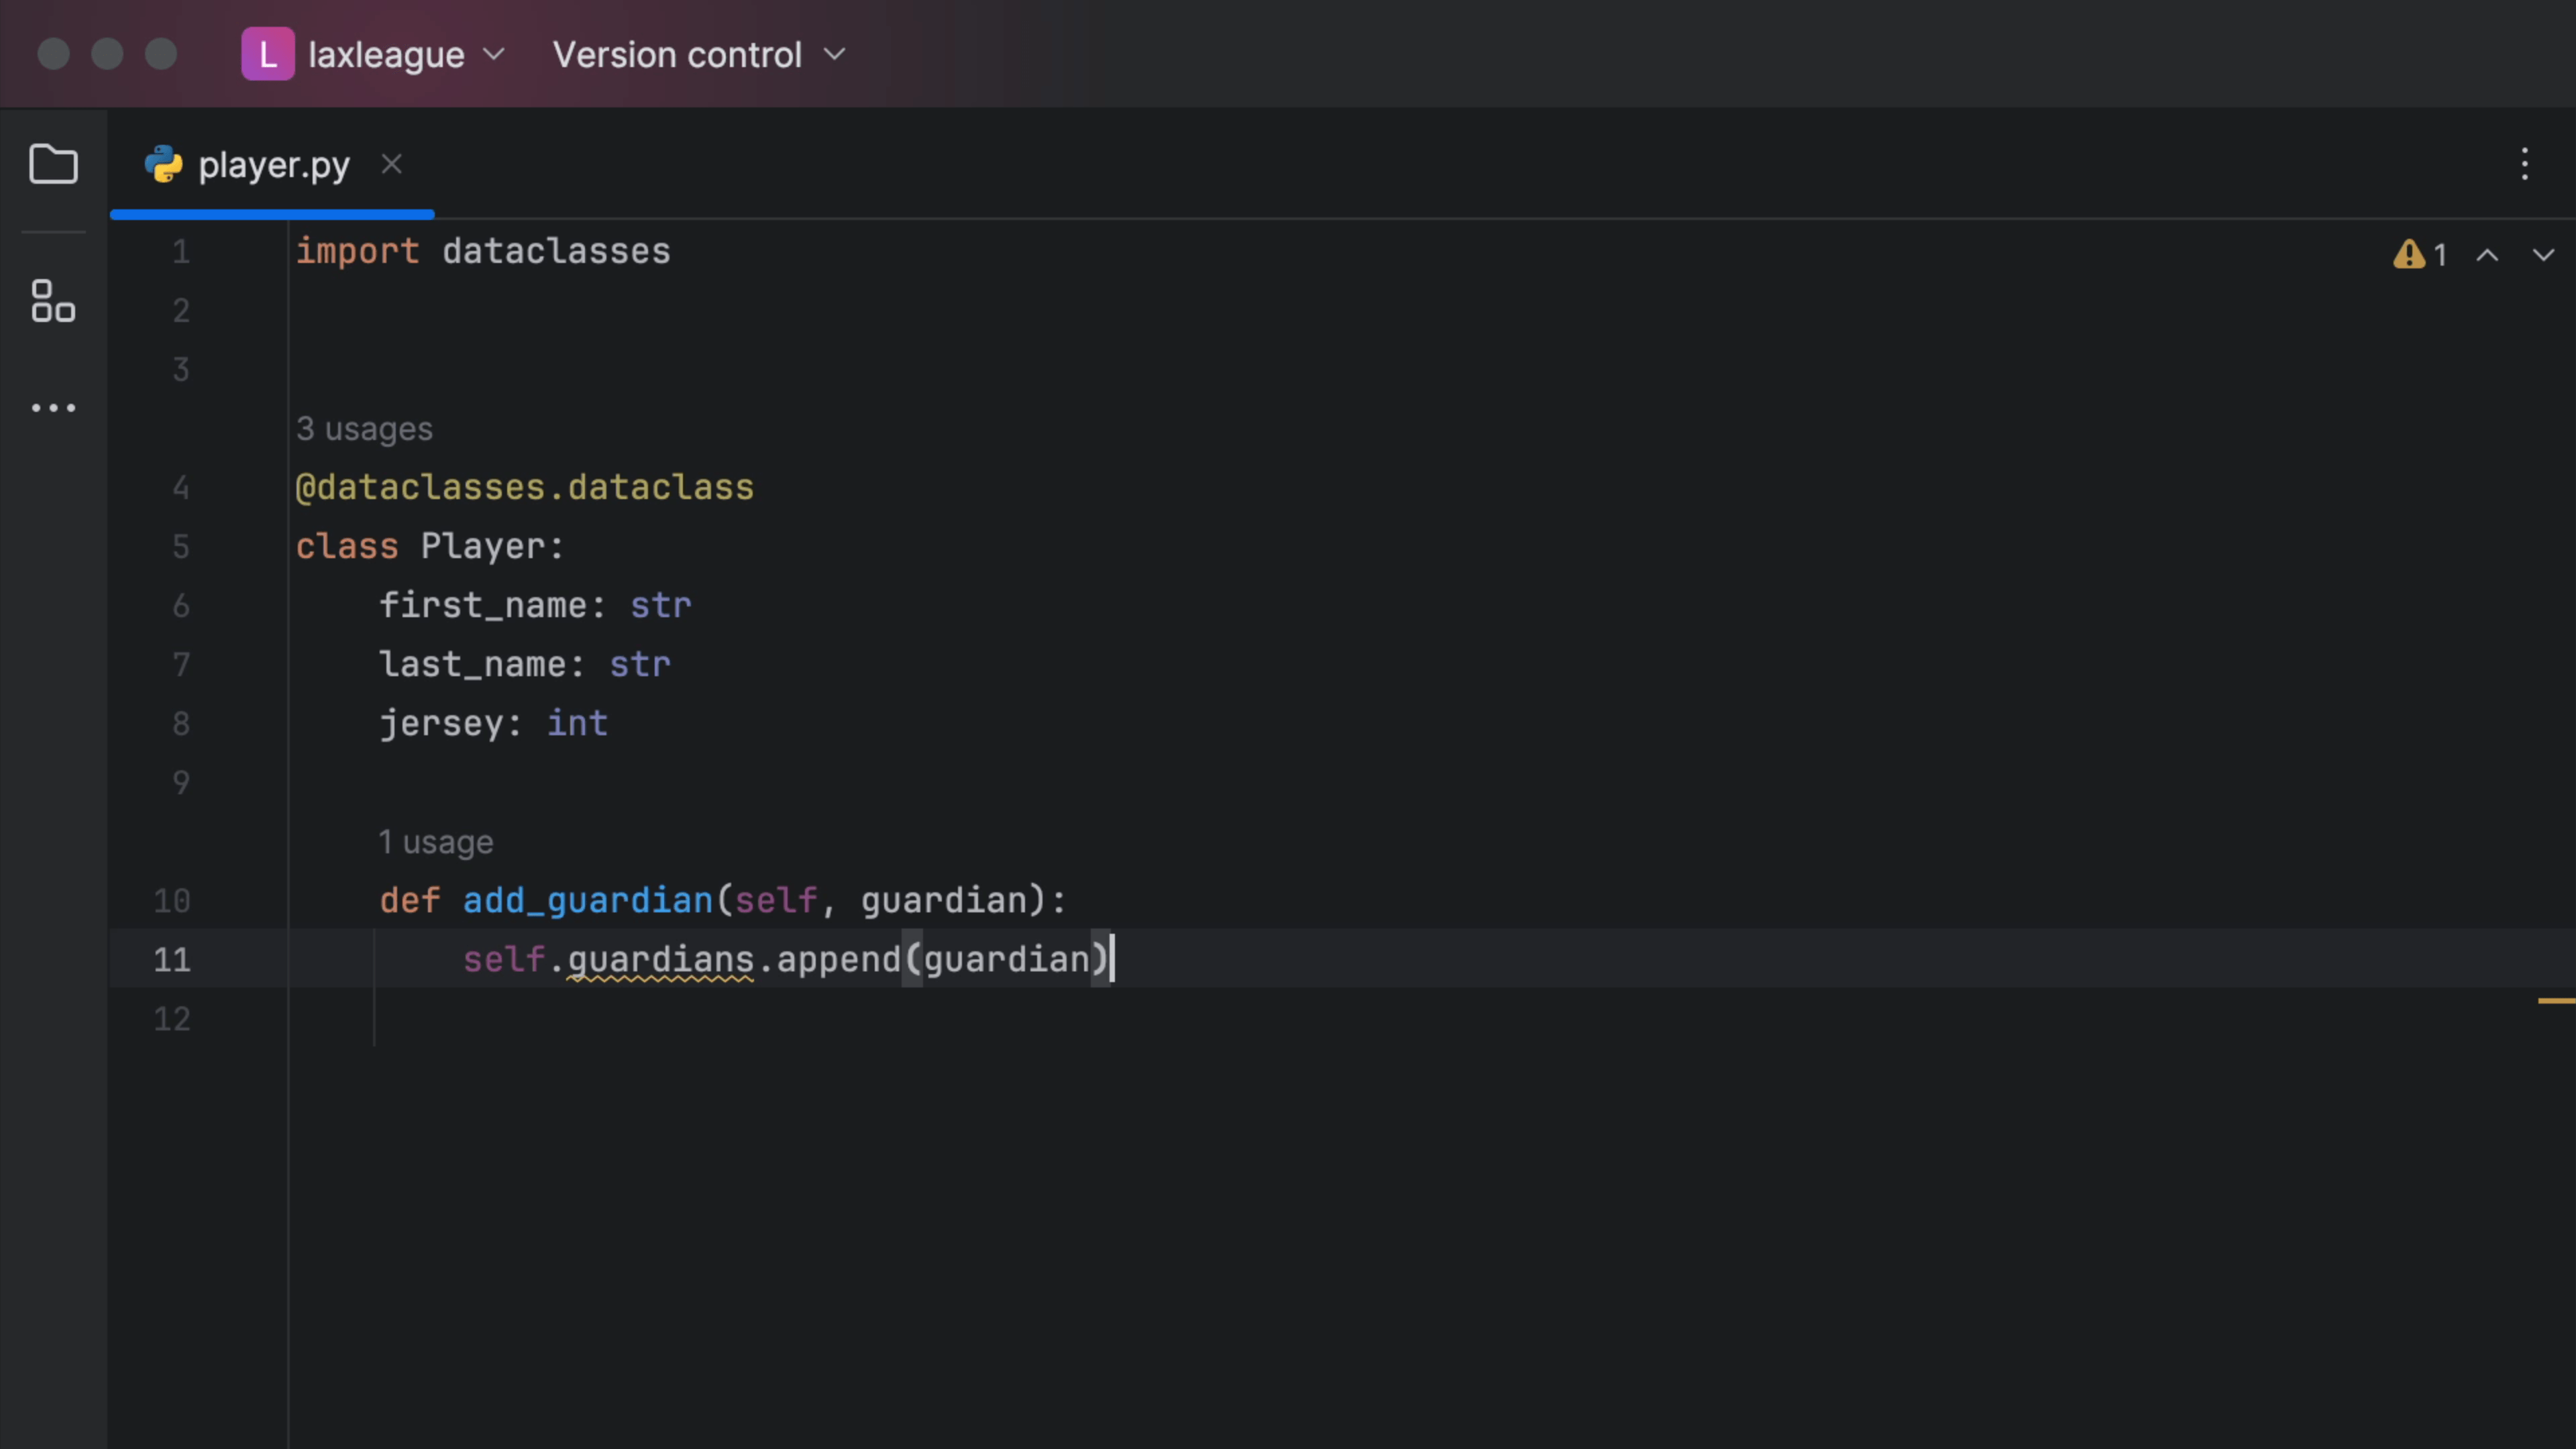2576x1449 pixels.
Task: Click the laxleague project L badge
Action: (267, 54)
